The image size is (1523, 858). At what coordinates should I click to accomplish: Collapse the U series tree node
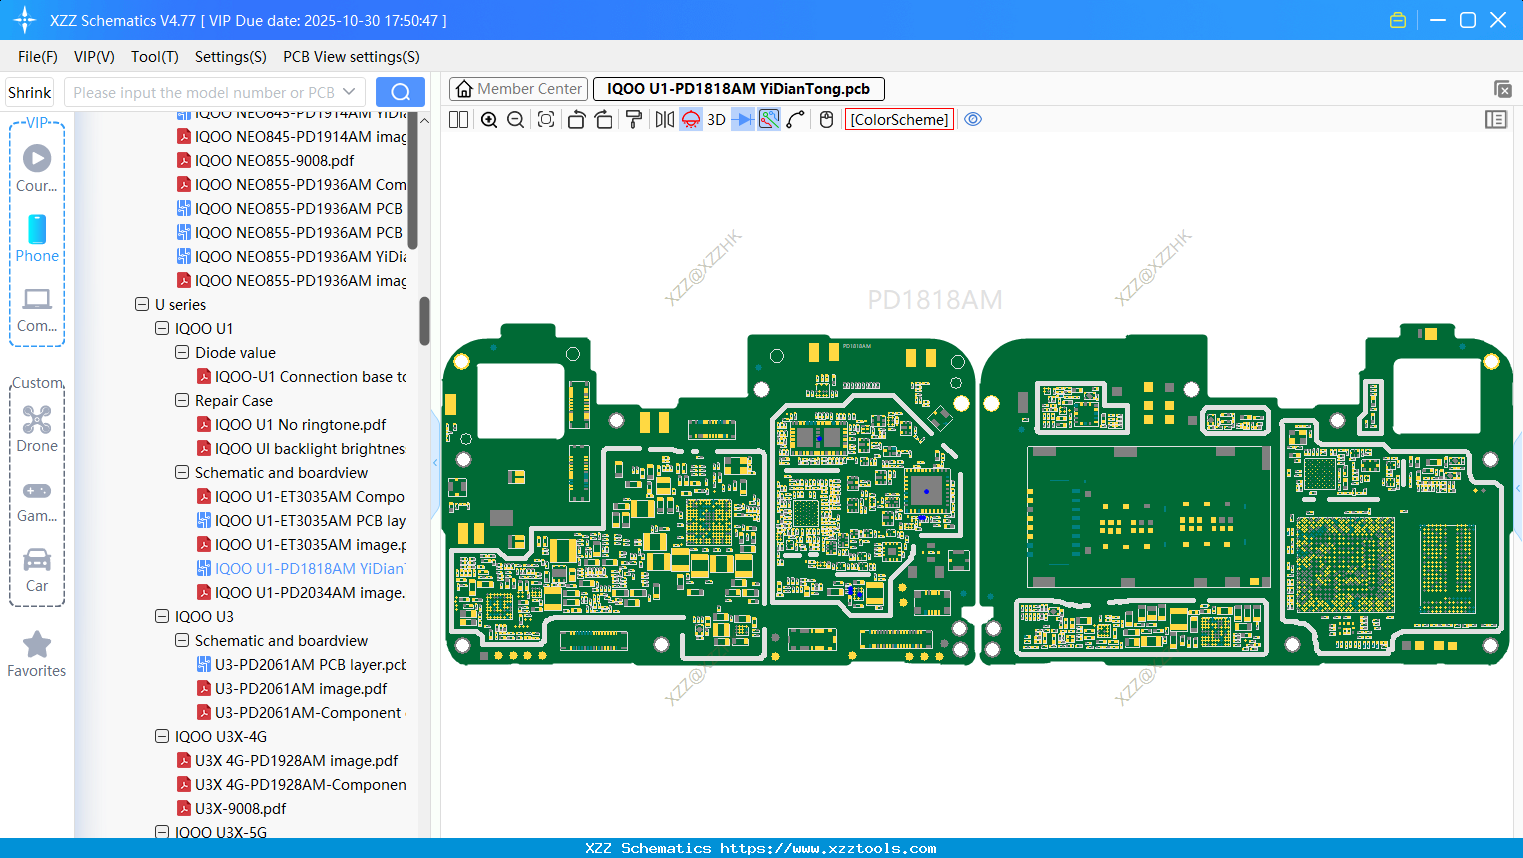click(142, 304)
